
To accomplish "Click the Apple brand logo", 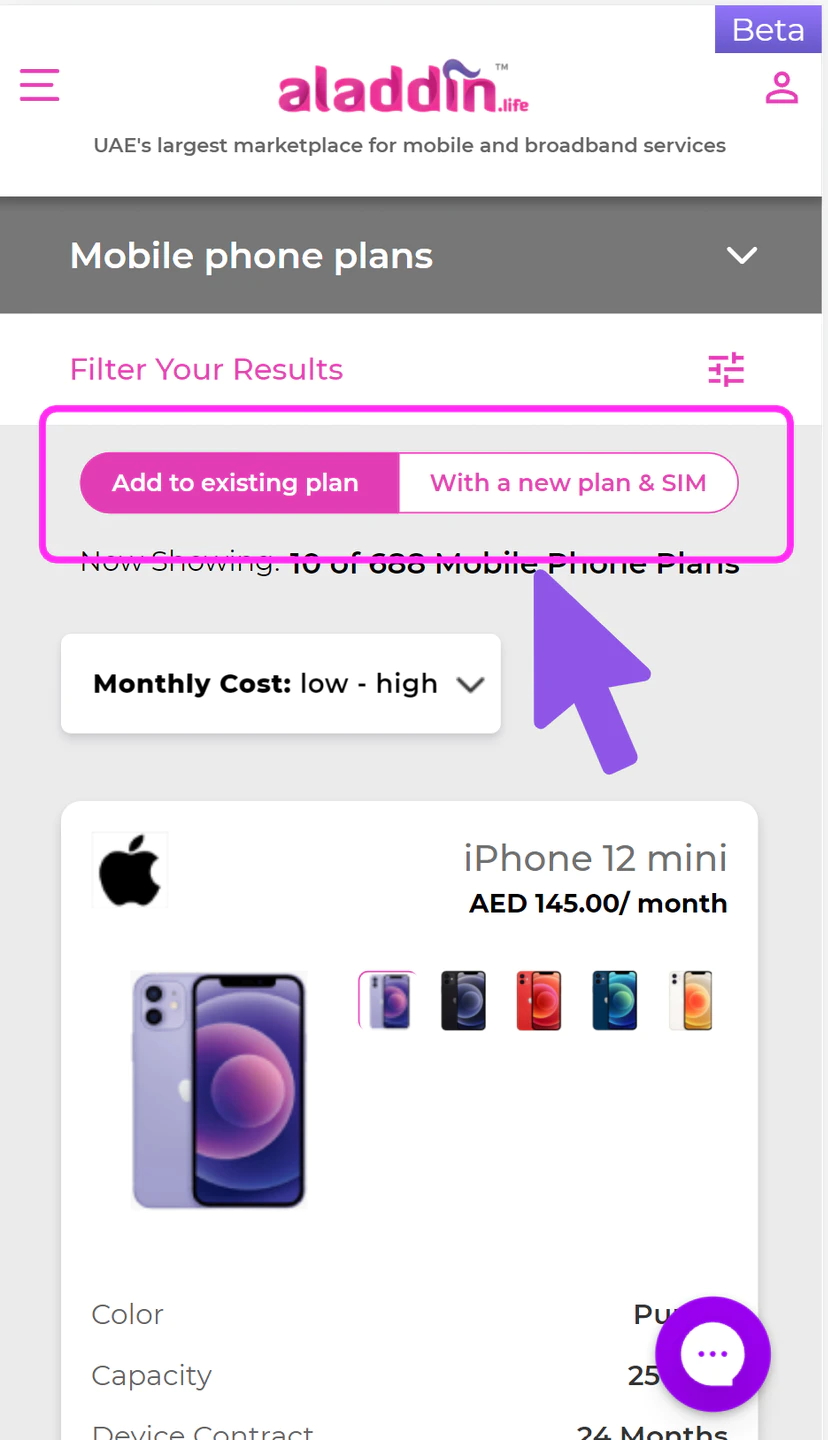I will coord(130,870).
